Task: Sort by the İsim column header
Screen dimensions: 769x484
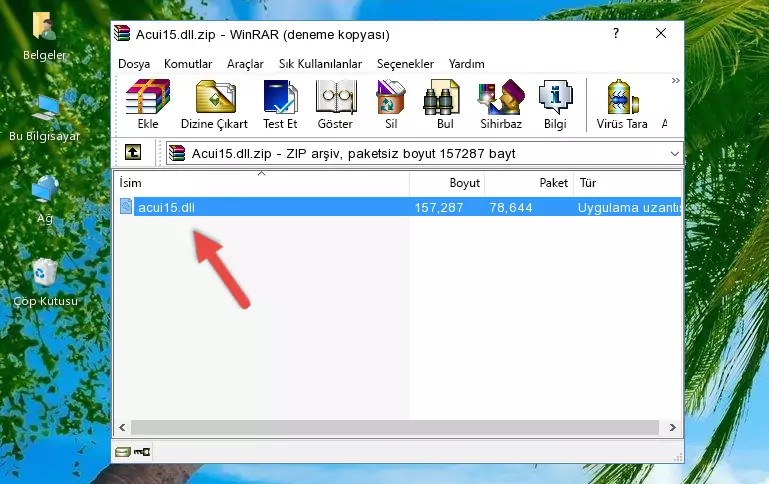Action: tap(262, 183)
